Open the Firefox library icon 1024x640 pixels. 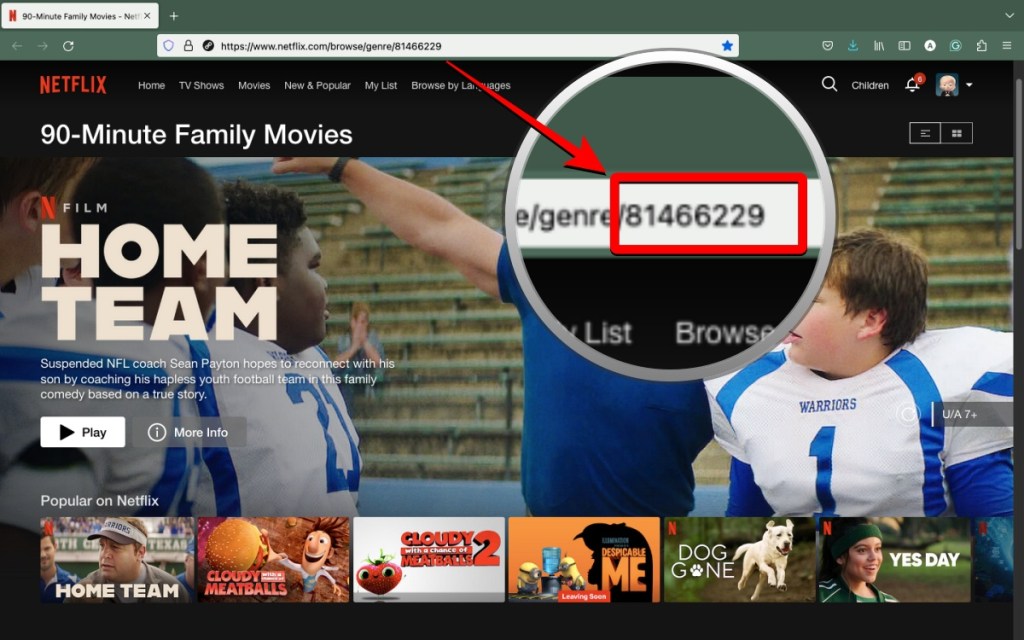point(878,45)
